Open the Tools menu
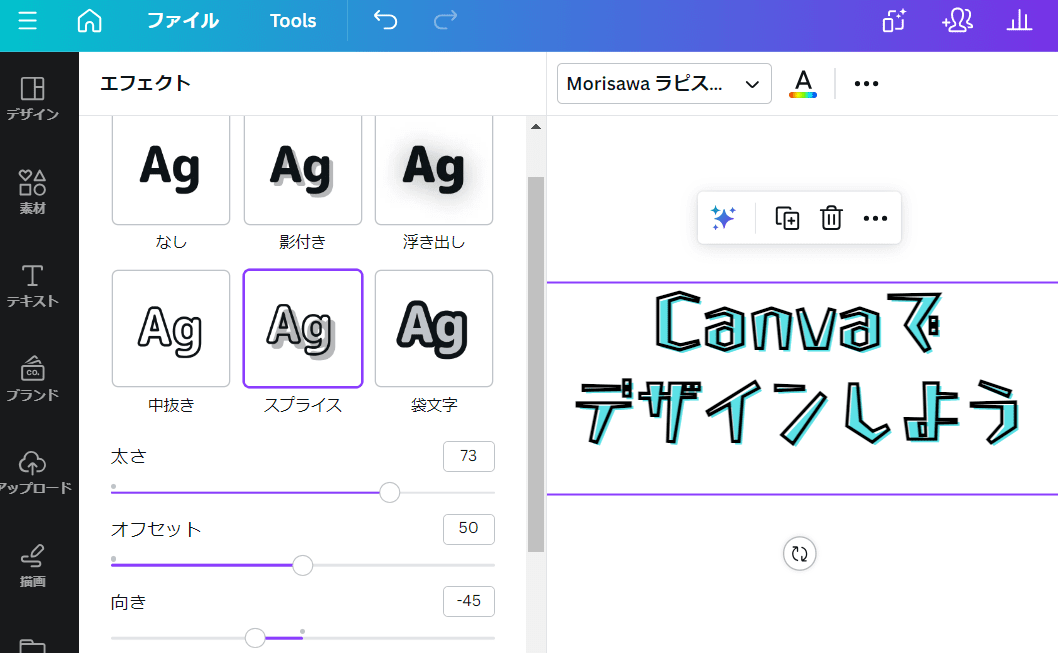This screenshot has height=653, width=1058. pos(292,20)
